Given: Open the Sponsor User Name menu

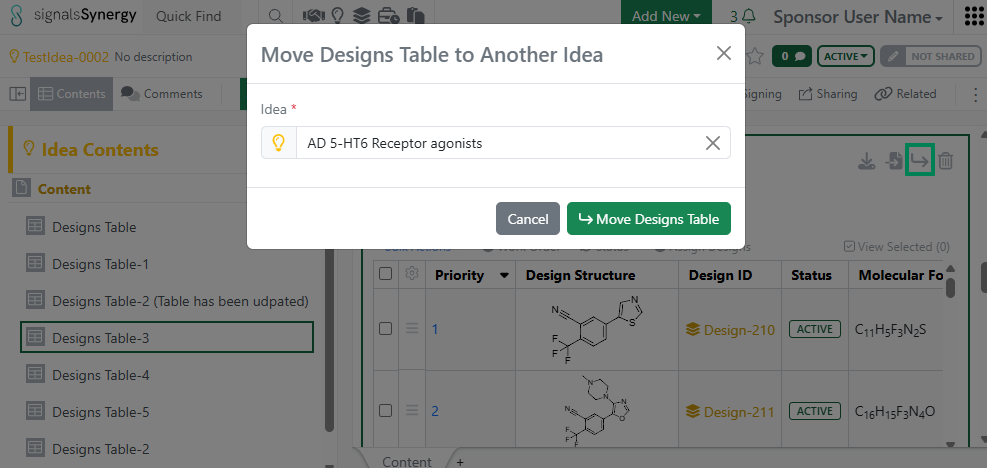Looking at the screenshot, I should tap(858, 17).
